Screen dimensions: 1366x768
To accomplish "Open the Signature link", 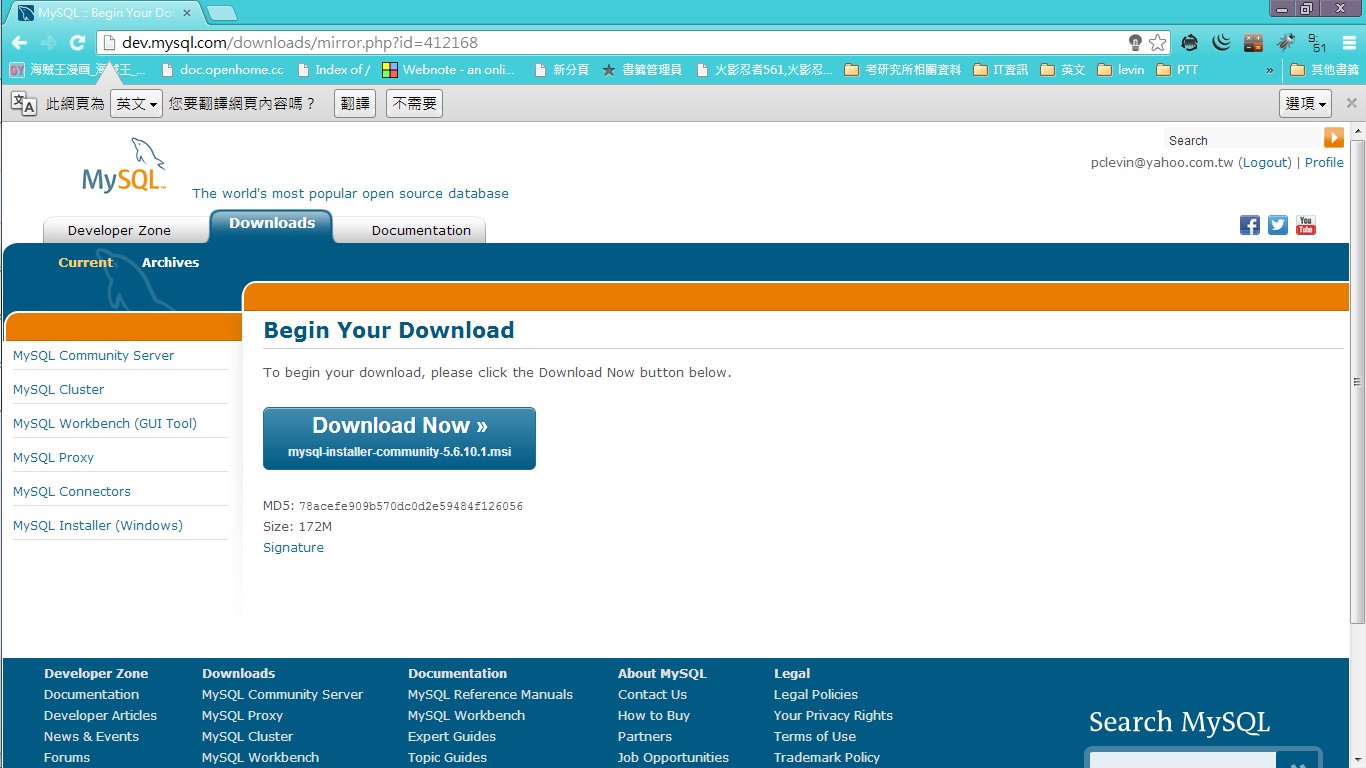I will [293, 547].
